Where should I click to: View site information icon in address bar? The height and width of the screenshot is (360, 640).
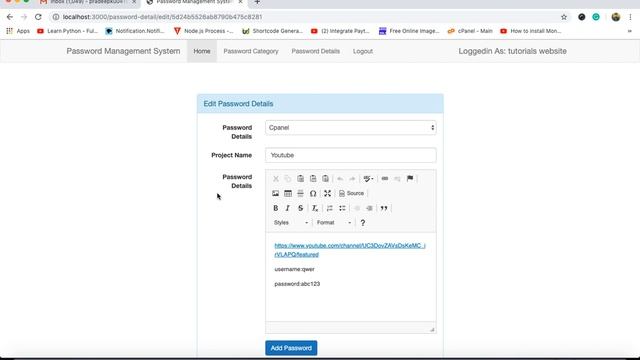click(x=56, y=17)
